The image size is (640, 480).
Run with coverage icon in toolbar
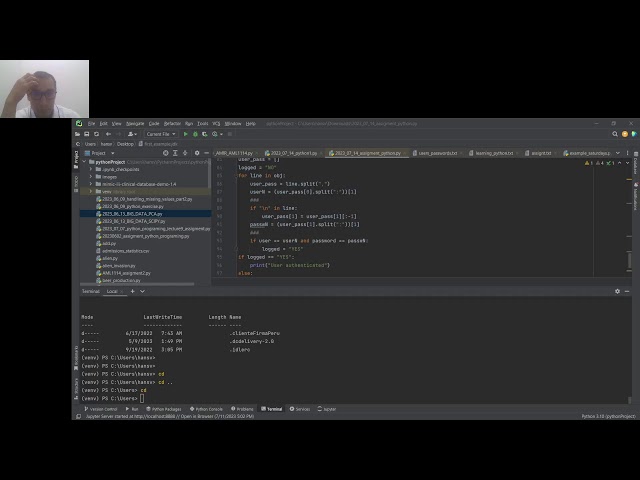(204, 134)
